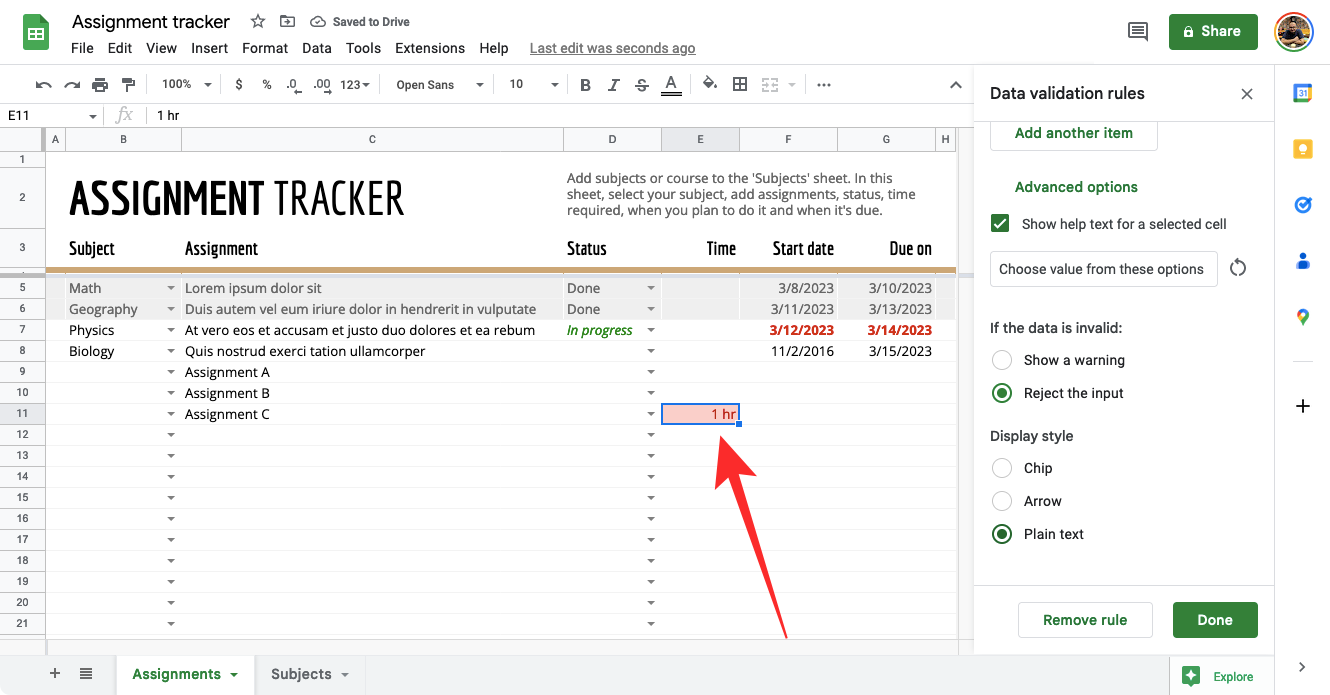Reset the help text with refresh icon
Screen dimensions: 1330x695
(x=1238, y=268)
